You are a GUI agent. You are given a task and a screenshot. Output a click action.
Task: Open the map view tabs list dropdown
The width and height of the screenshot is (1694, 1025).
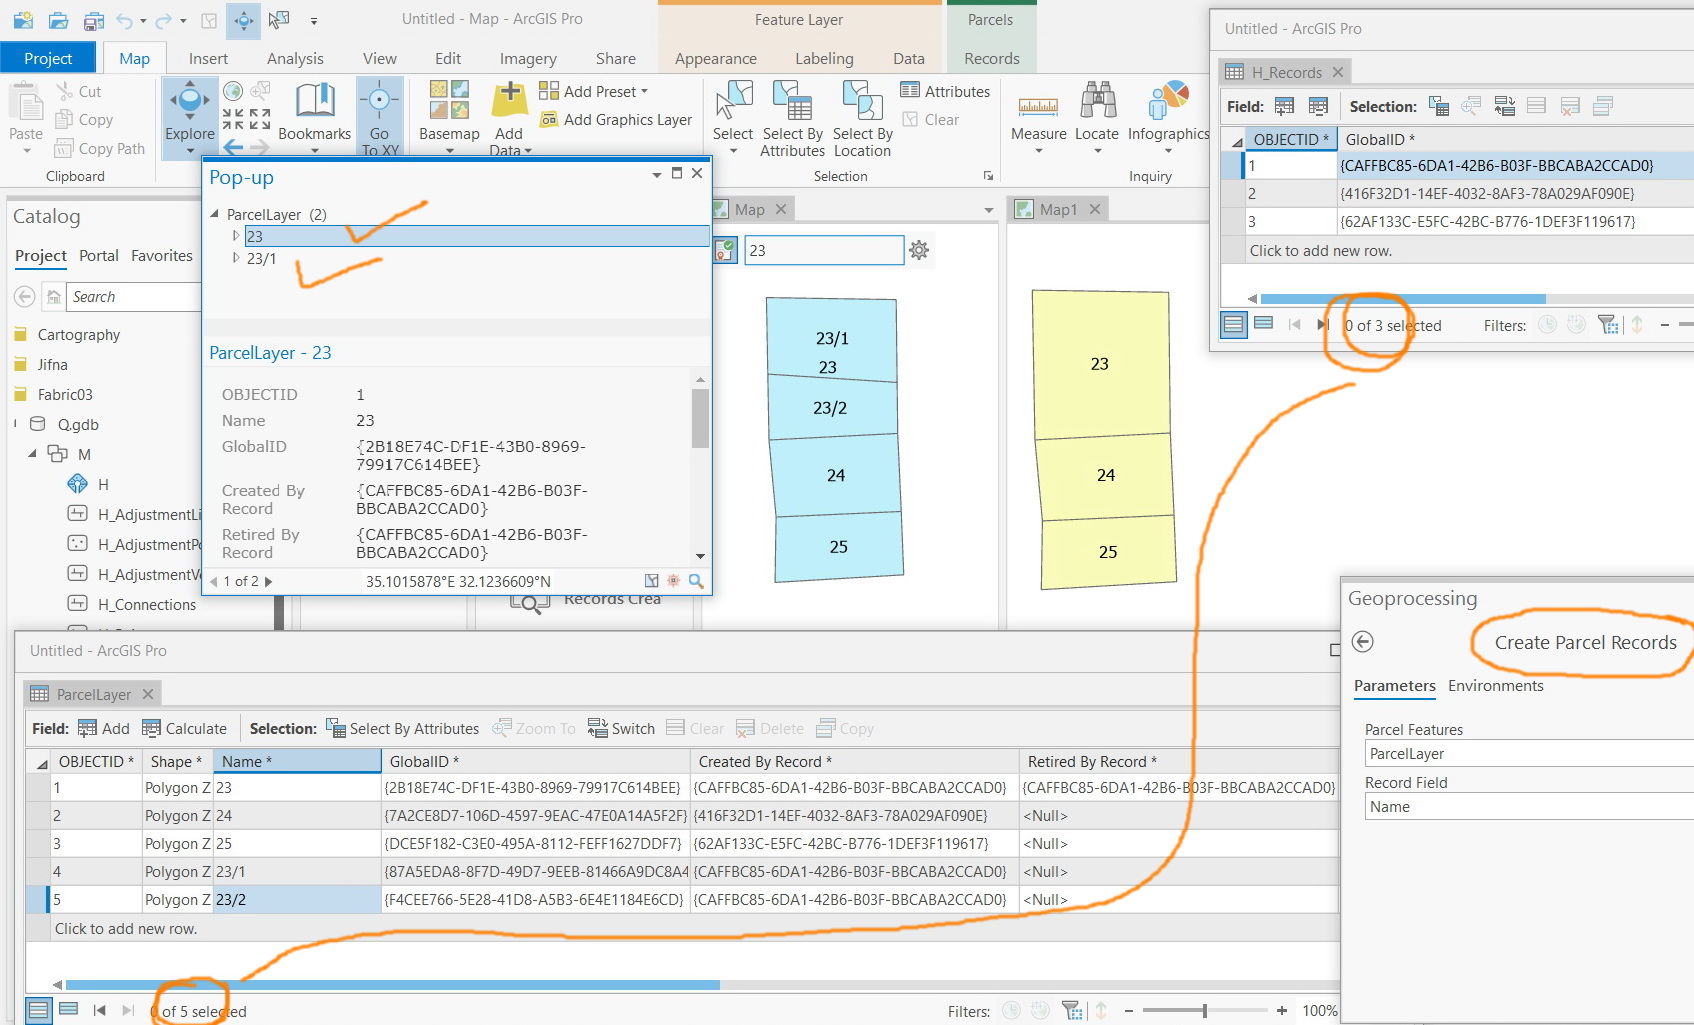(x=989, y=210)
